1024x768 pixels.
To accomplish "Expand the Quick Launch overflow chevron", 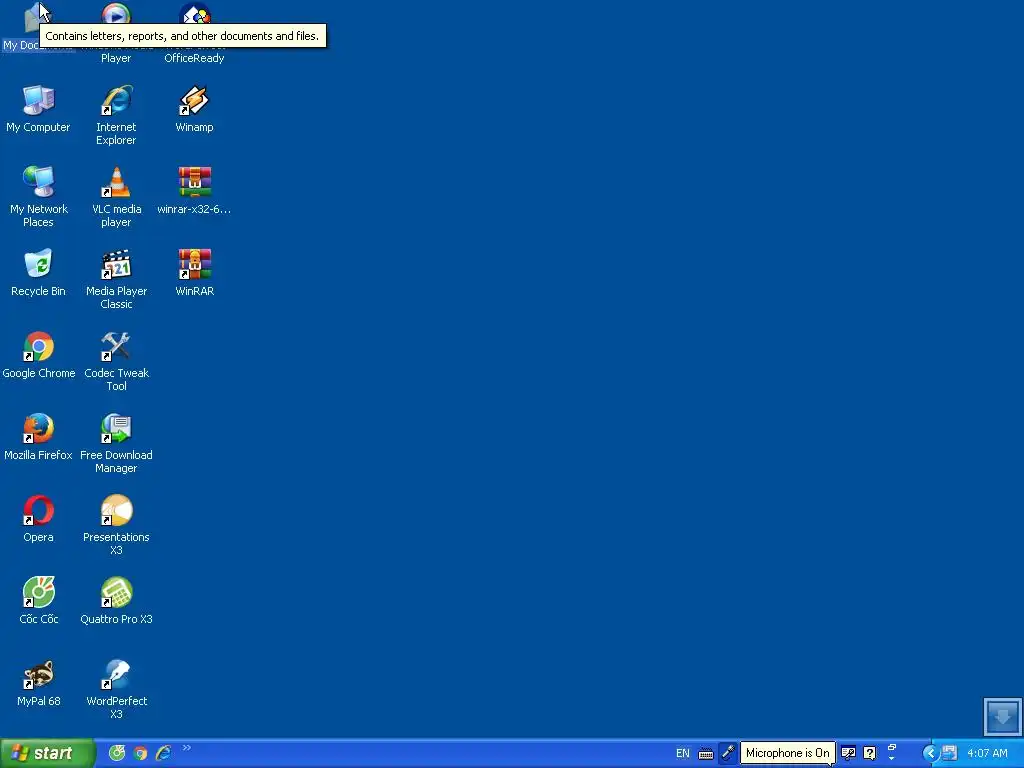I will point(187,748).
